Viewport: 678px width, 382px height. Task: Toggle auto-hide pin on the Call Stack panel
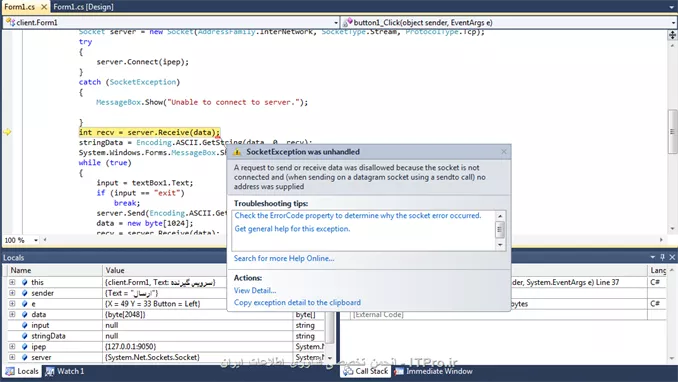coord(662,257)
